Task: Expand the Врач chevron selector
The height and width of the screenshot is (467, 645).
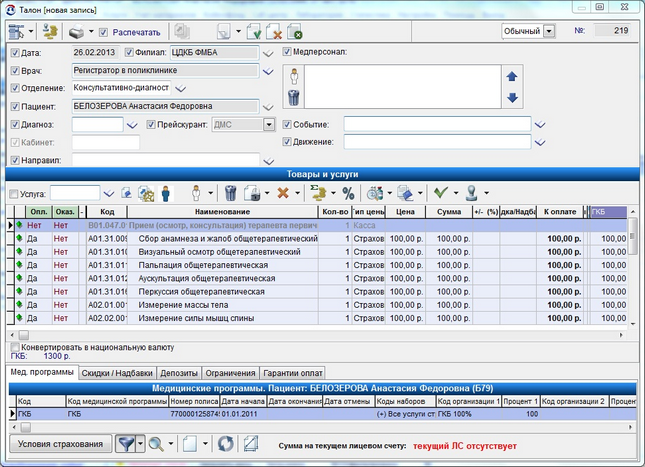Action: (268, 72)
